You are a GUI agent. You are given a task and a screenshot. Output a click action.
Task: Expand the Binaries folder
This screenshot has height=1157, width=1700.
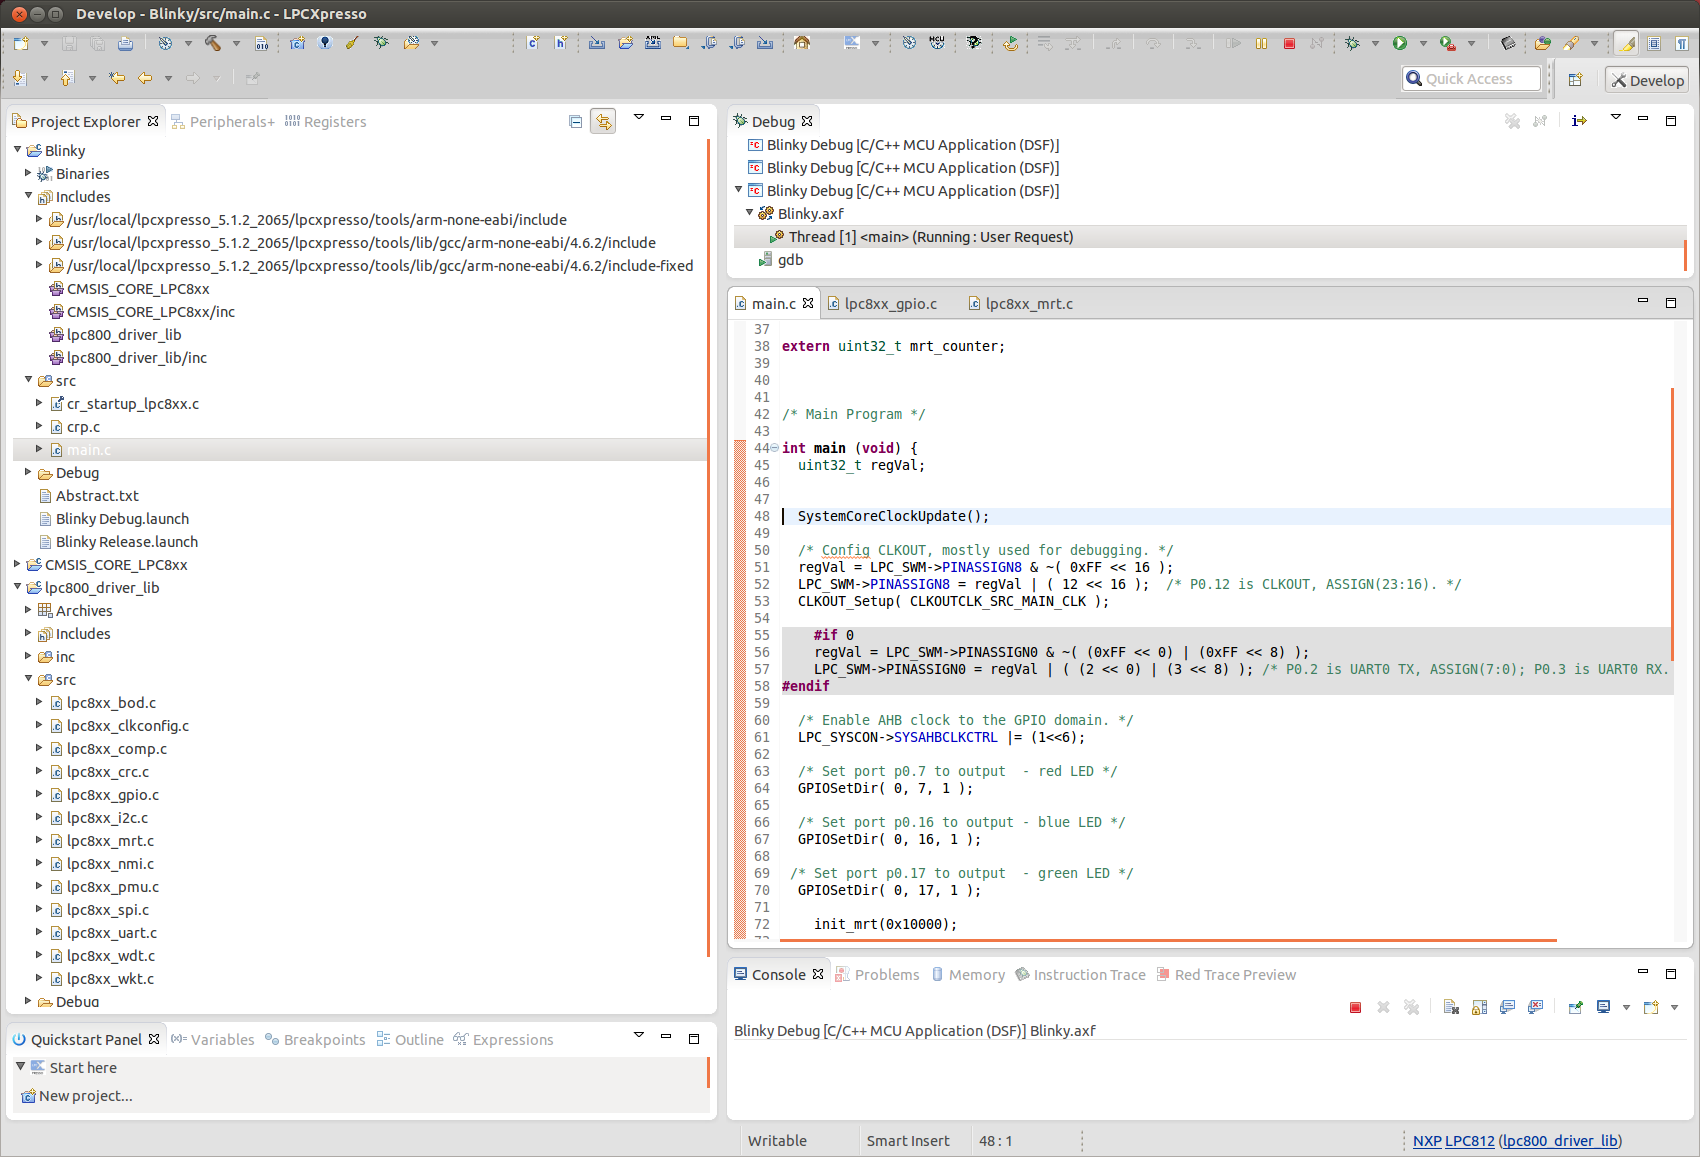click(28, 173)
